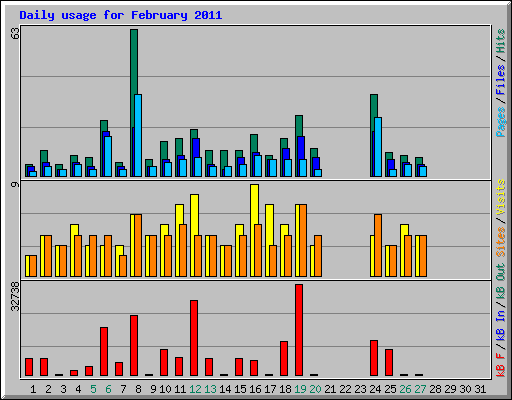Click the light blue Pages bar for day 24

point(378,147)
